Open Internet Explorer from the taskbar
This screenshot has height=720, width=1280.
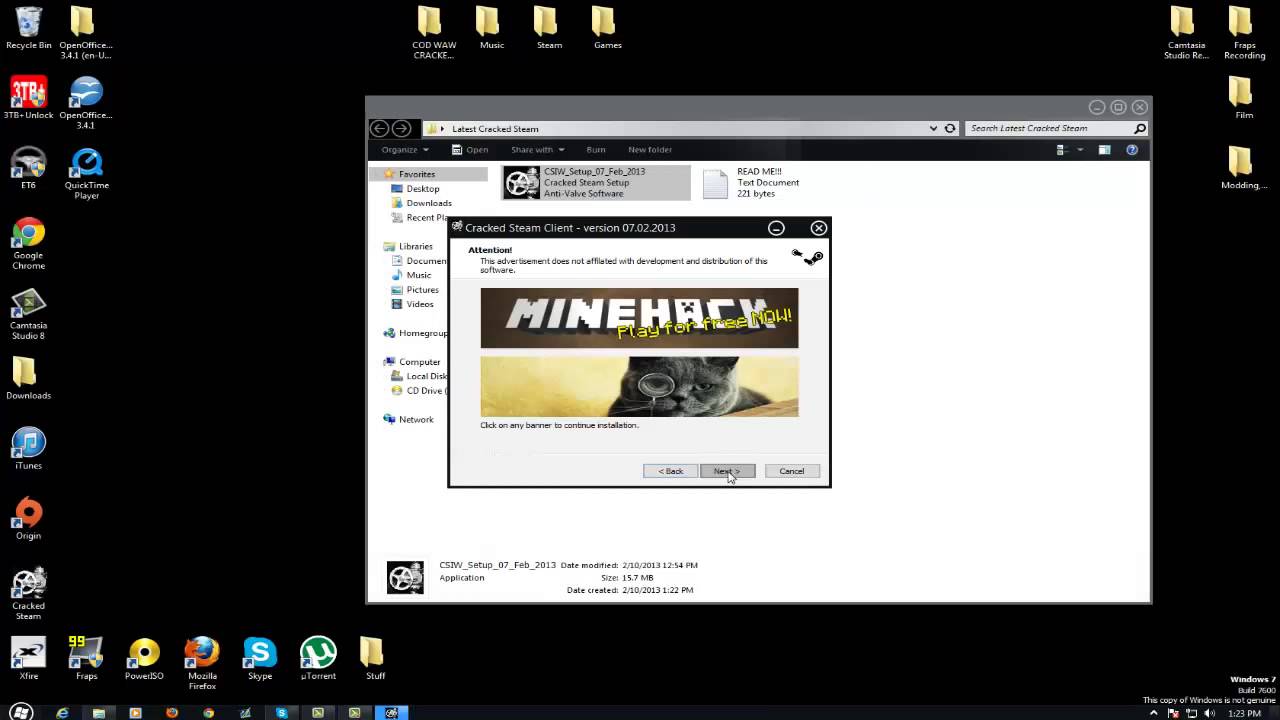coord(62,713)
